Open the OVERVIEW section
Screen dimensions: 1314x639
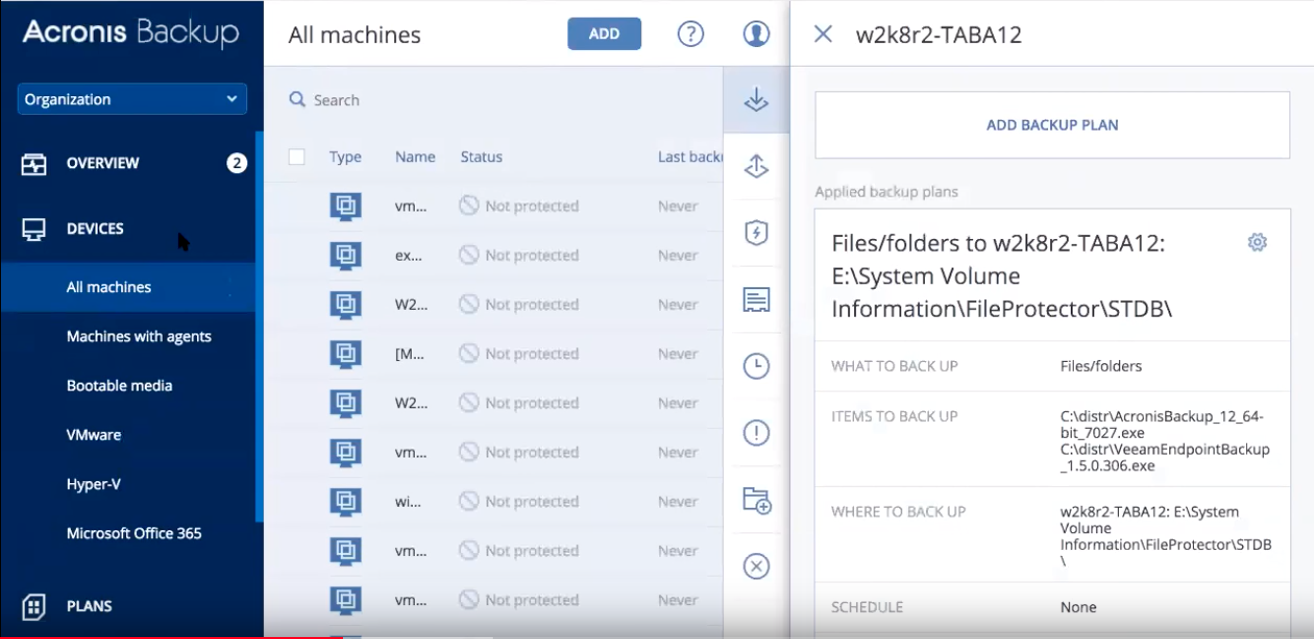pyautogui.click(x=103, y=163)
